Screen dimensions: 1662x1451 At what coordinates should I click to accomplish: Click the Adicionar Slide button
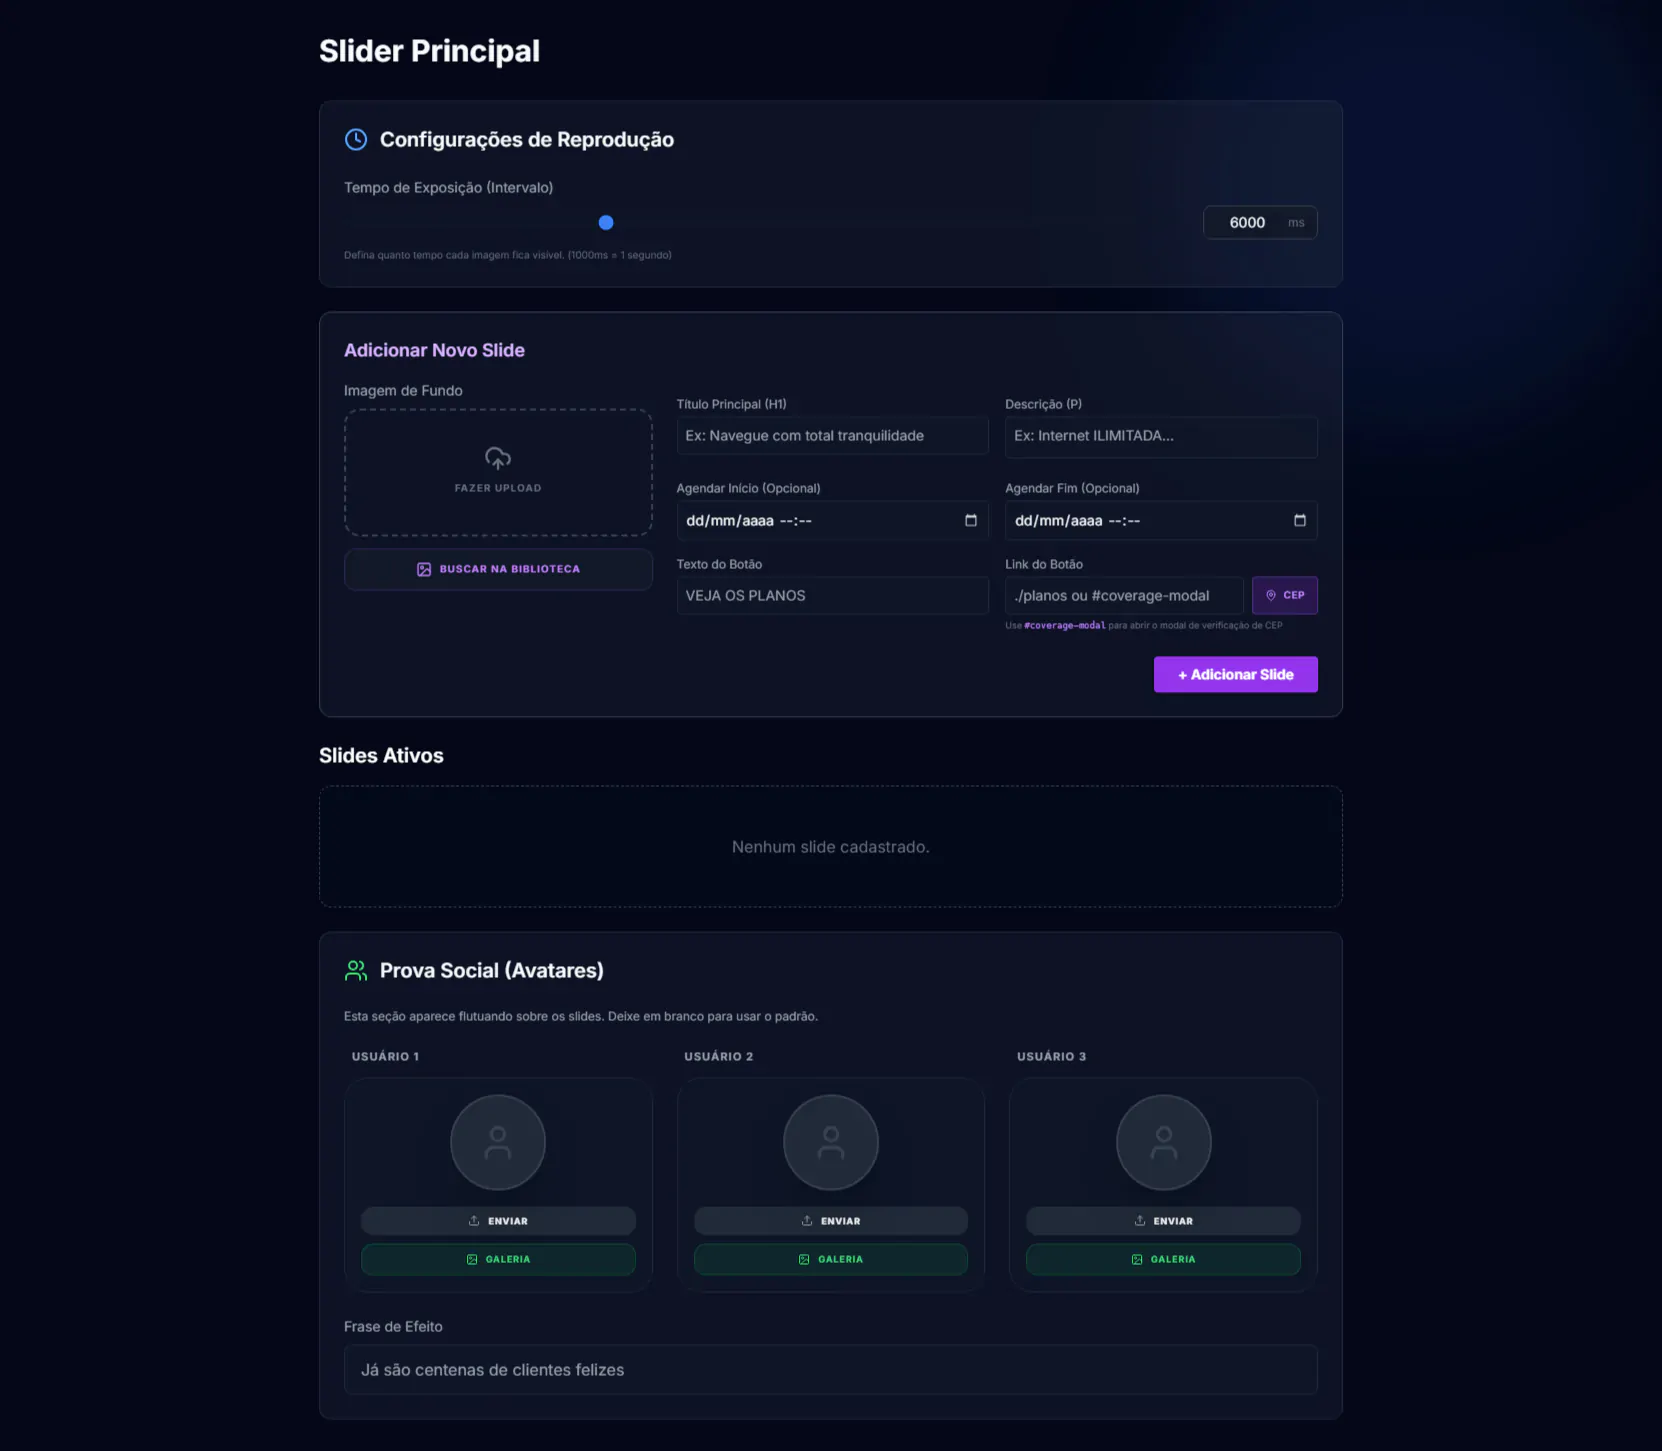[x=1235, y=674]
